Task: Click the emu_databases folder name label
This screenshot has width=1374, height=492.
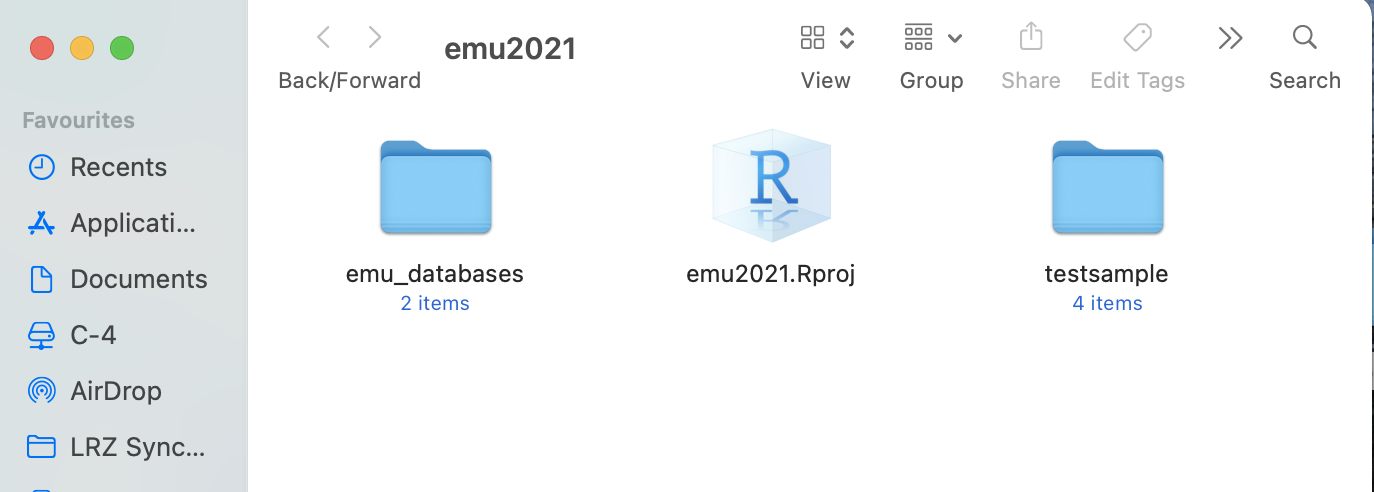Action: click(x=435, y=274)
